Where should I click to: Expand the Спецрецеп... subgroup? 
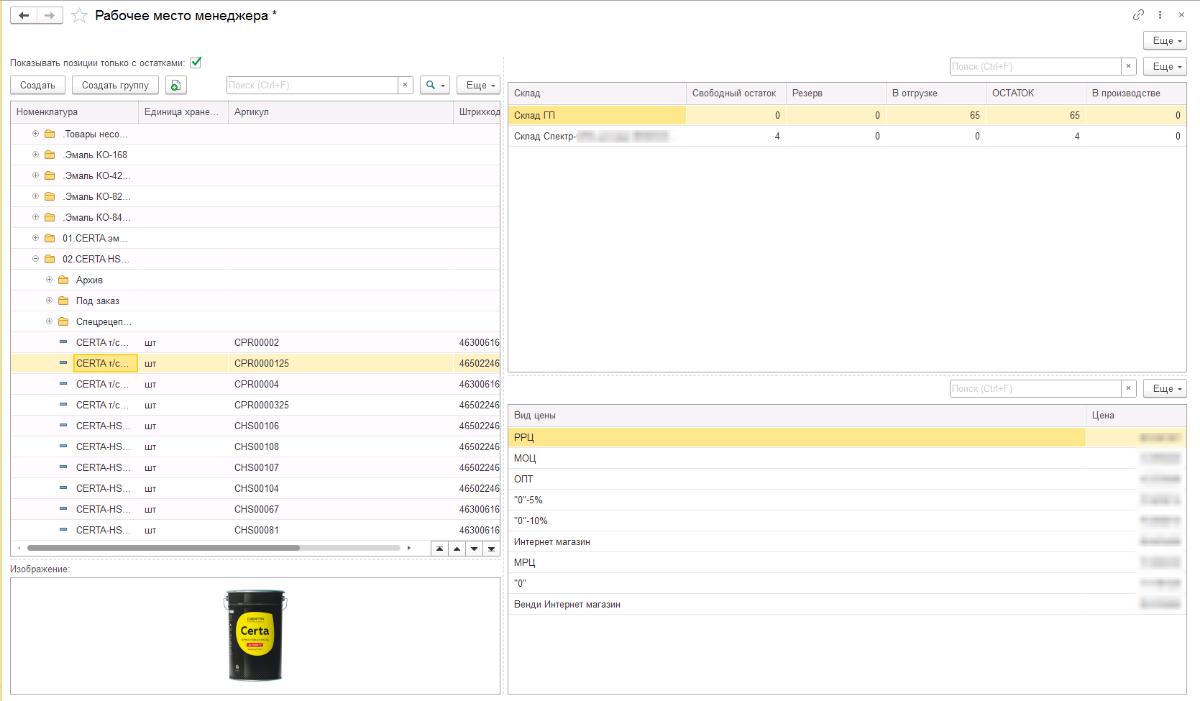49,322
